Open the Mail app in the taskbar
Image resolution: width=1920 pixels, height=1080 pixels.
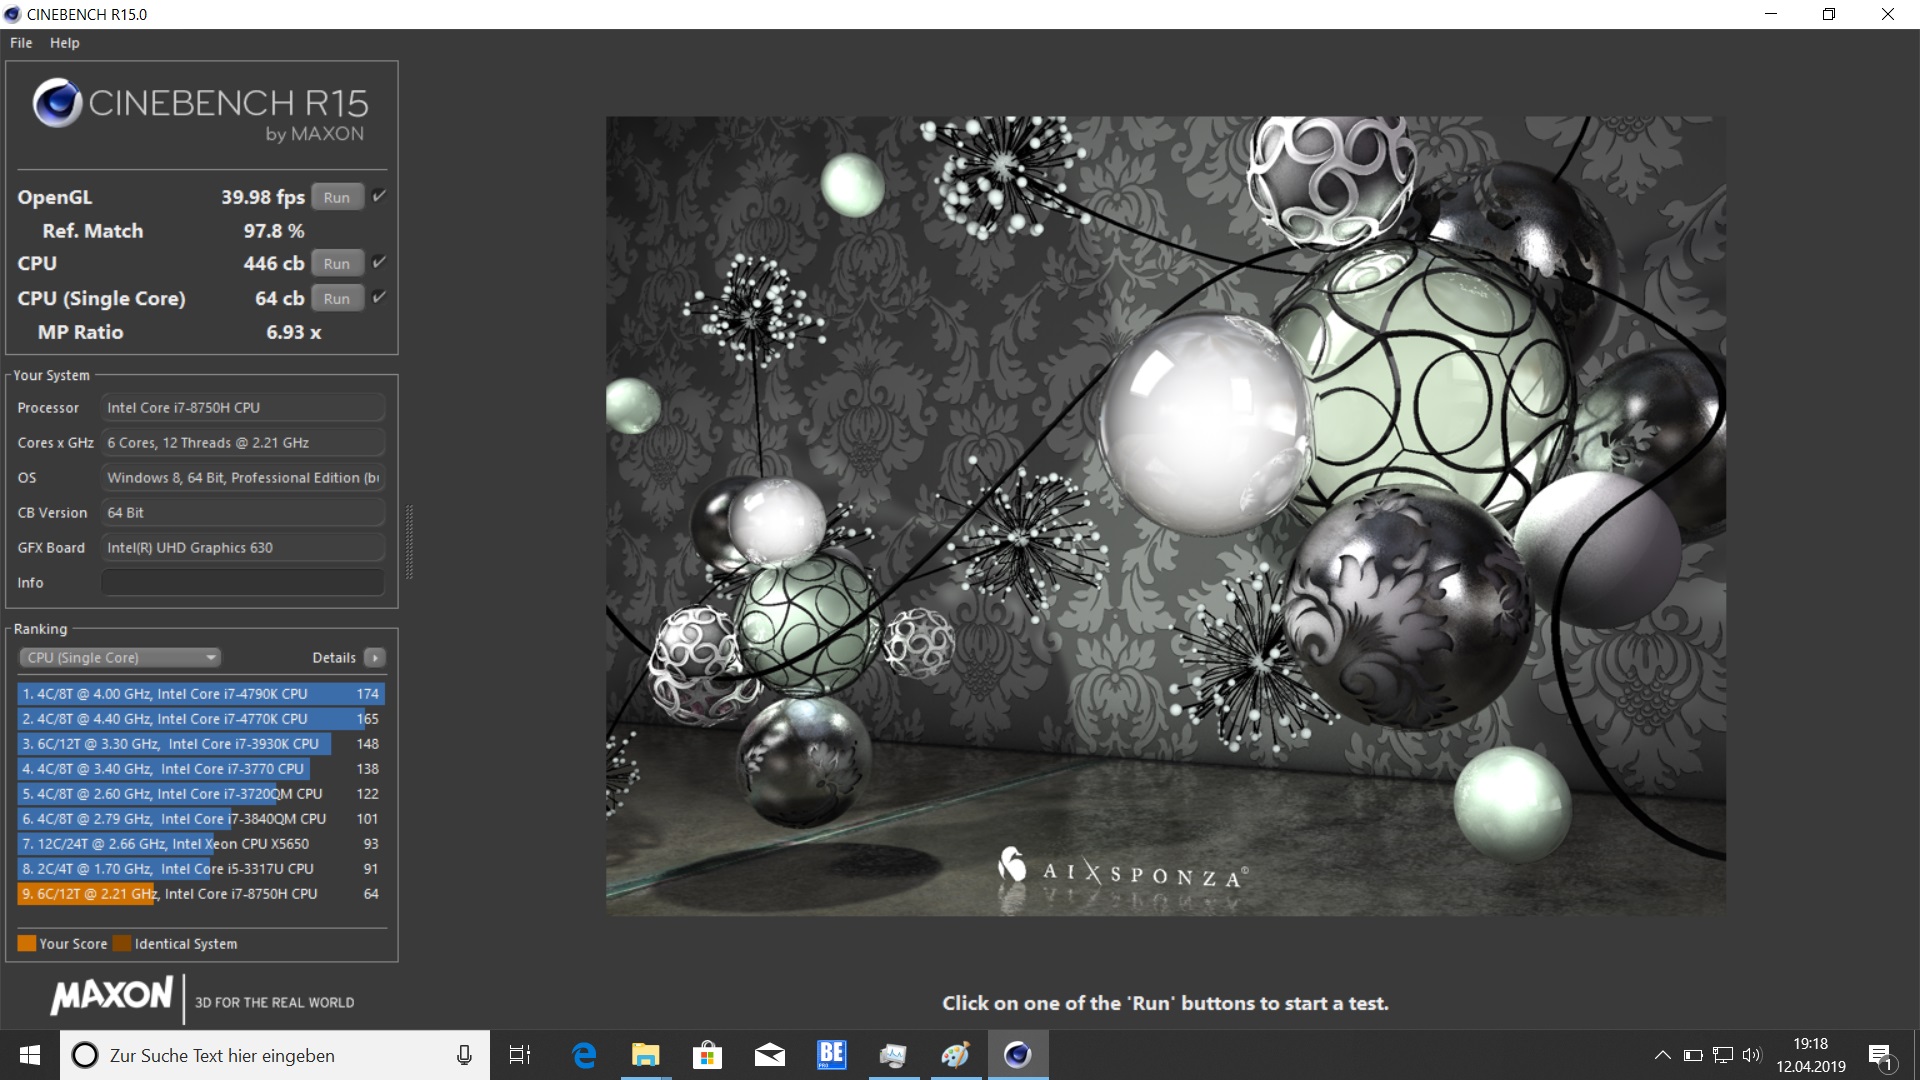tap(769, 1055)
